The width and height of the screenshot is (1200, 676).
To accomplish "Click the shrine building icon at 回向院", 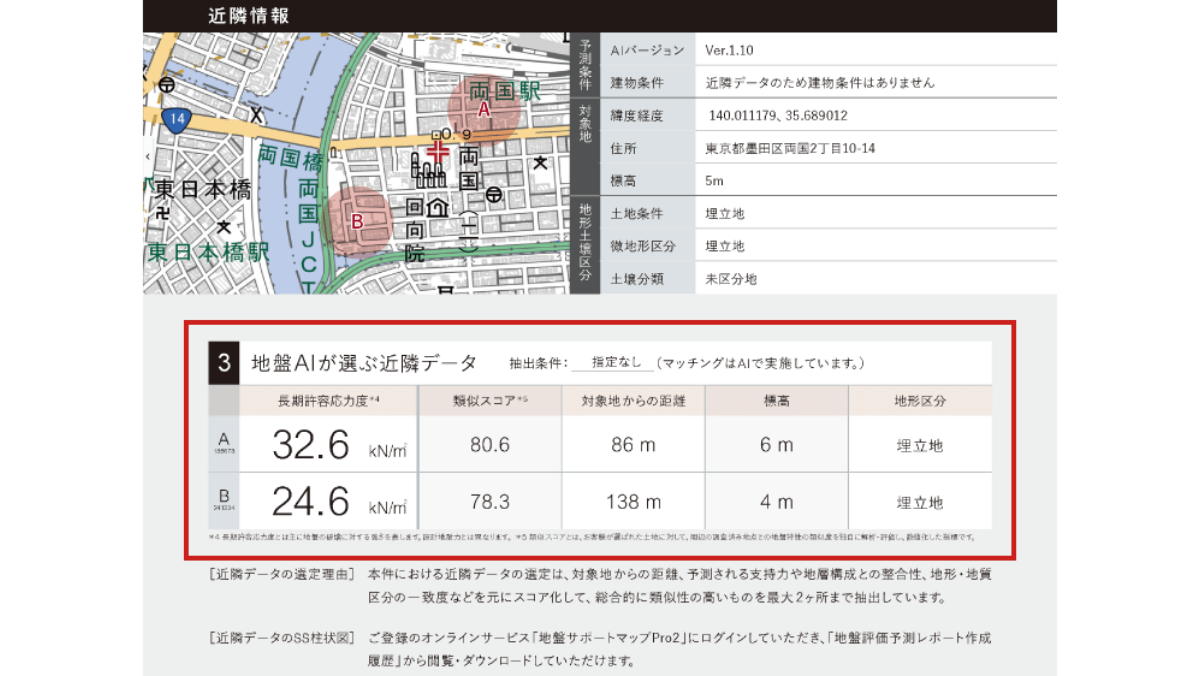I will (436, 209).
